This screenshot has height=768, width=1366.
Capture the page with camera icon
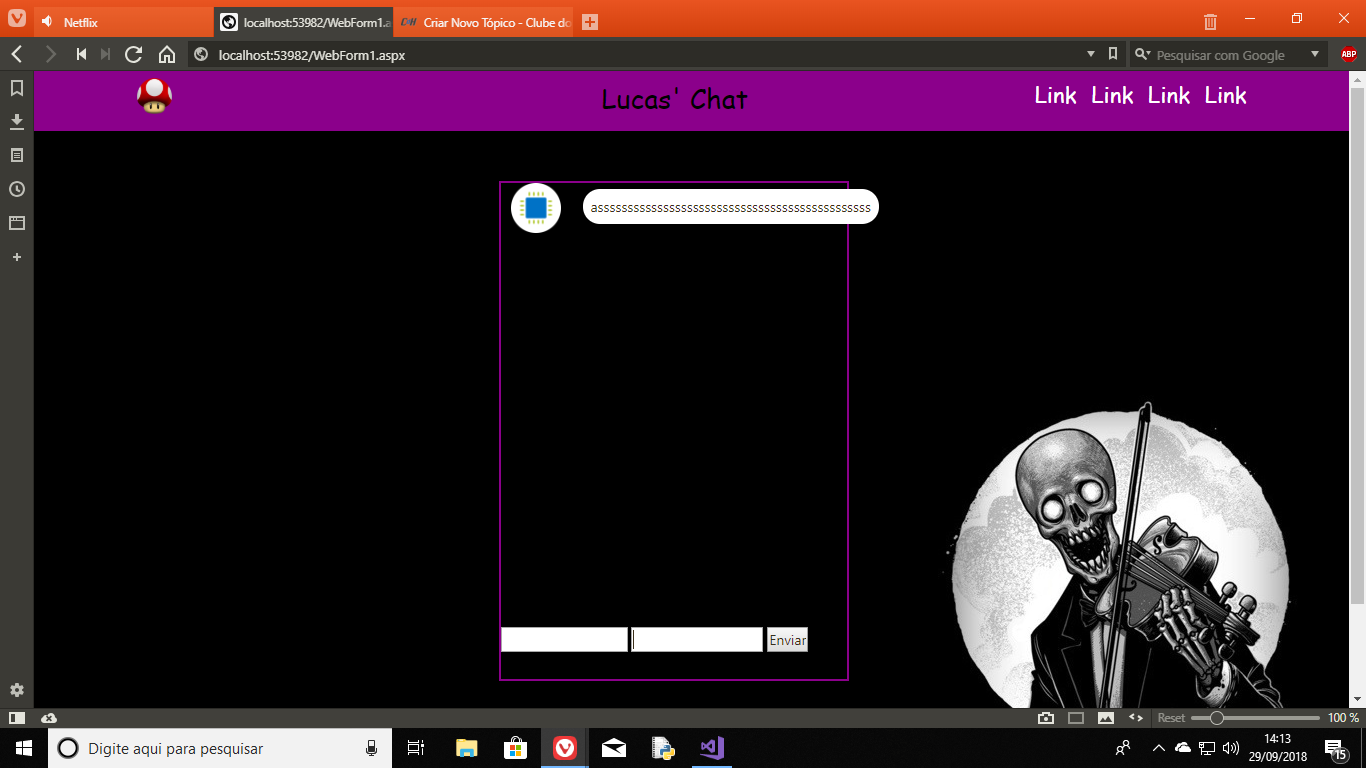[x=1046, y=718]
